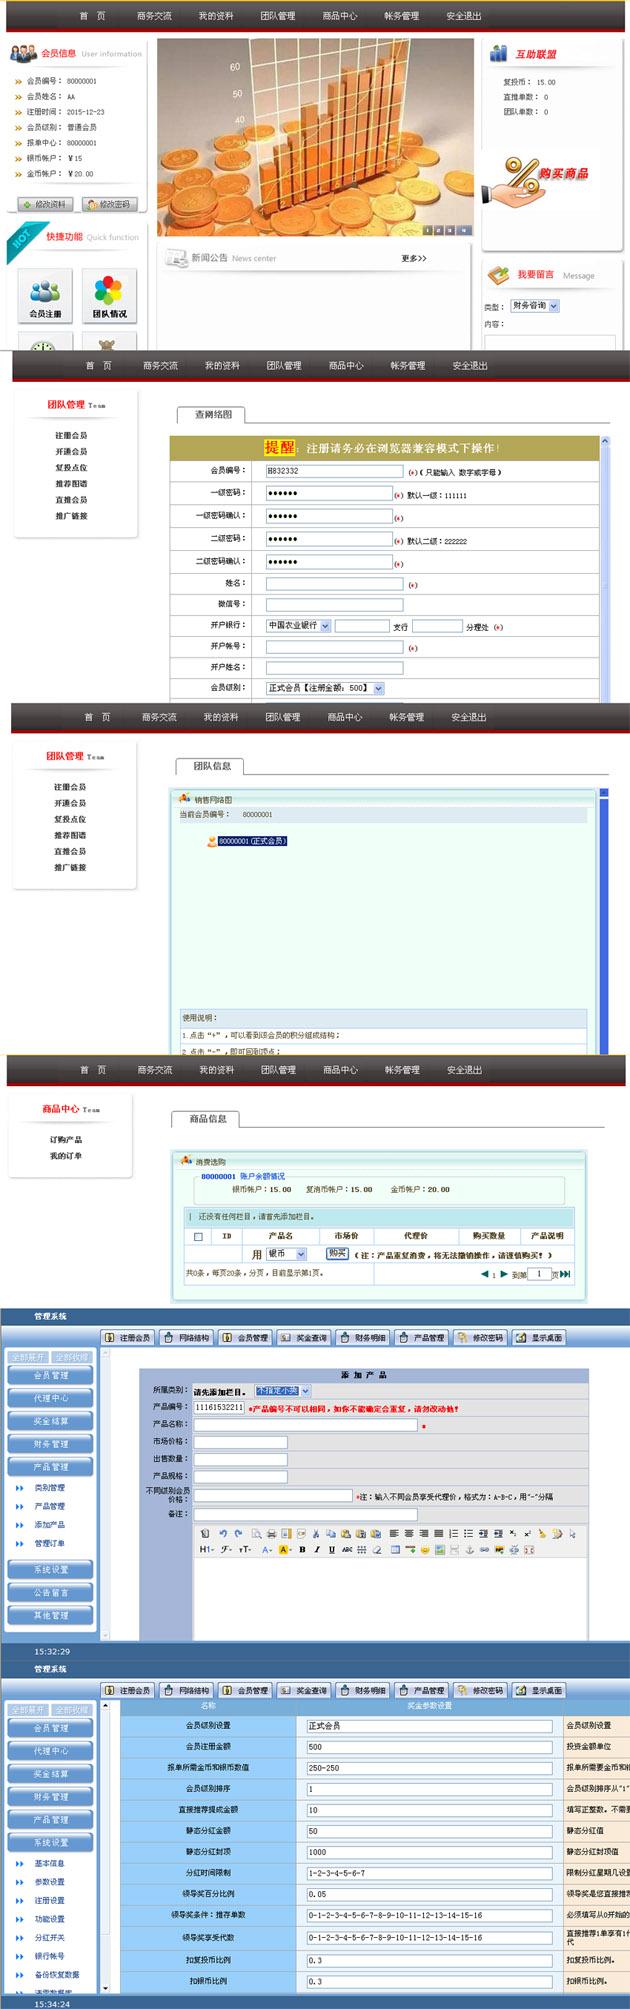Toggle bold in the editor toolbar

[302, 1549]
